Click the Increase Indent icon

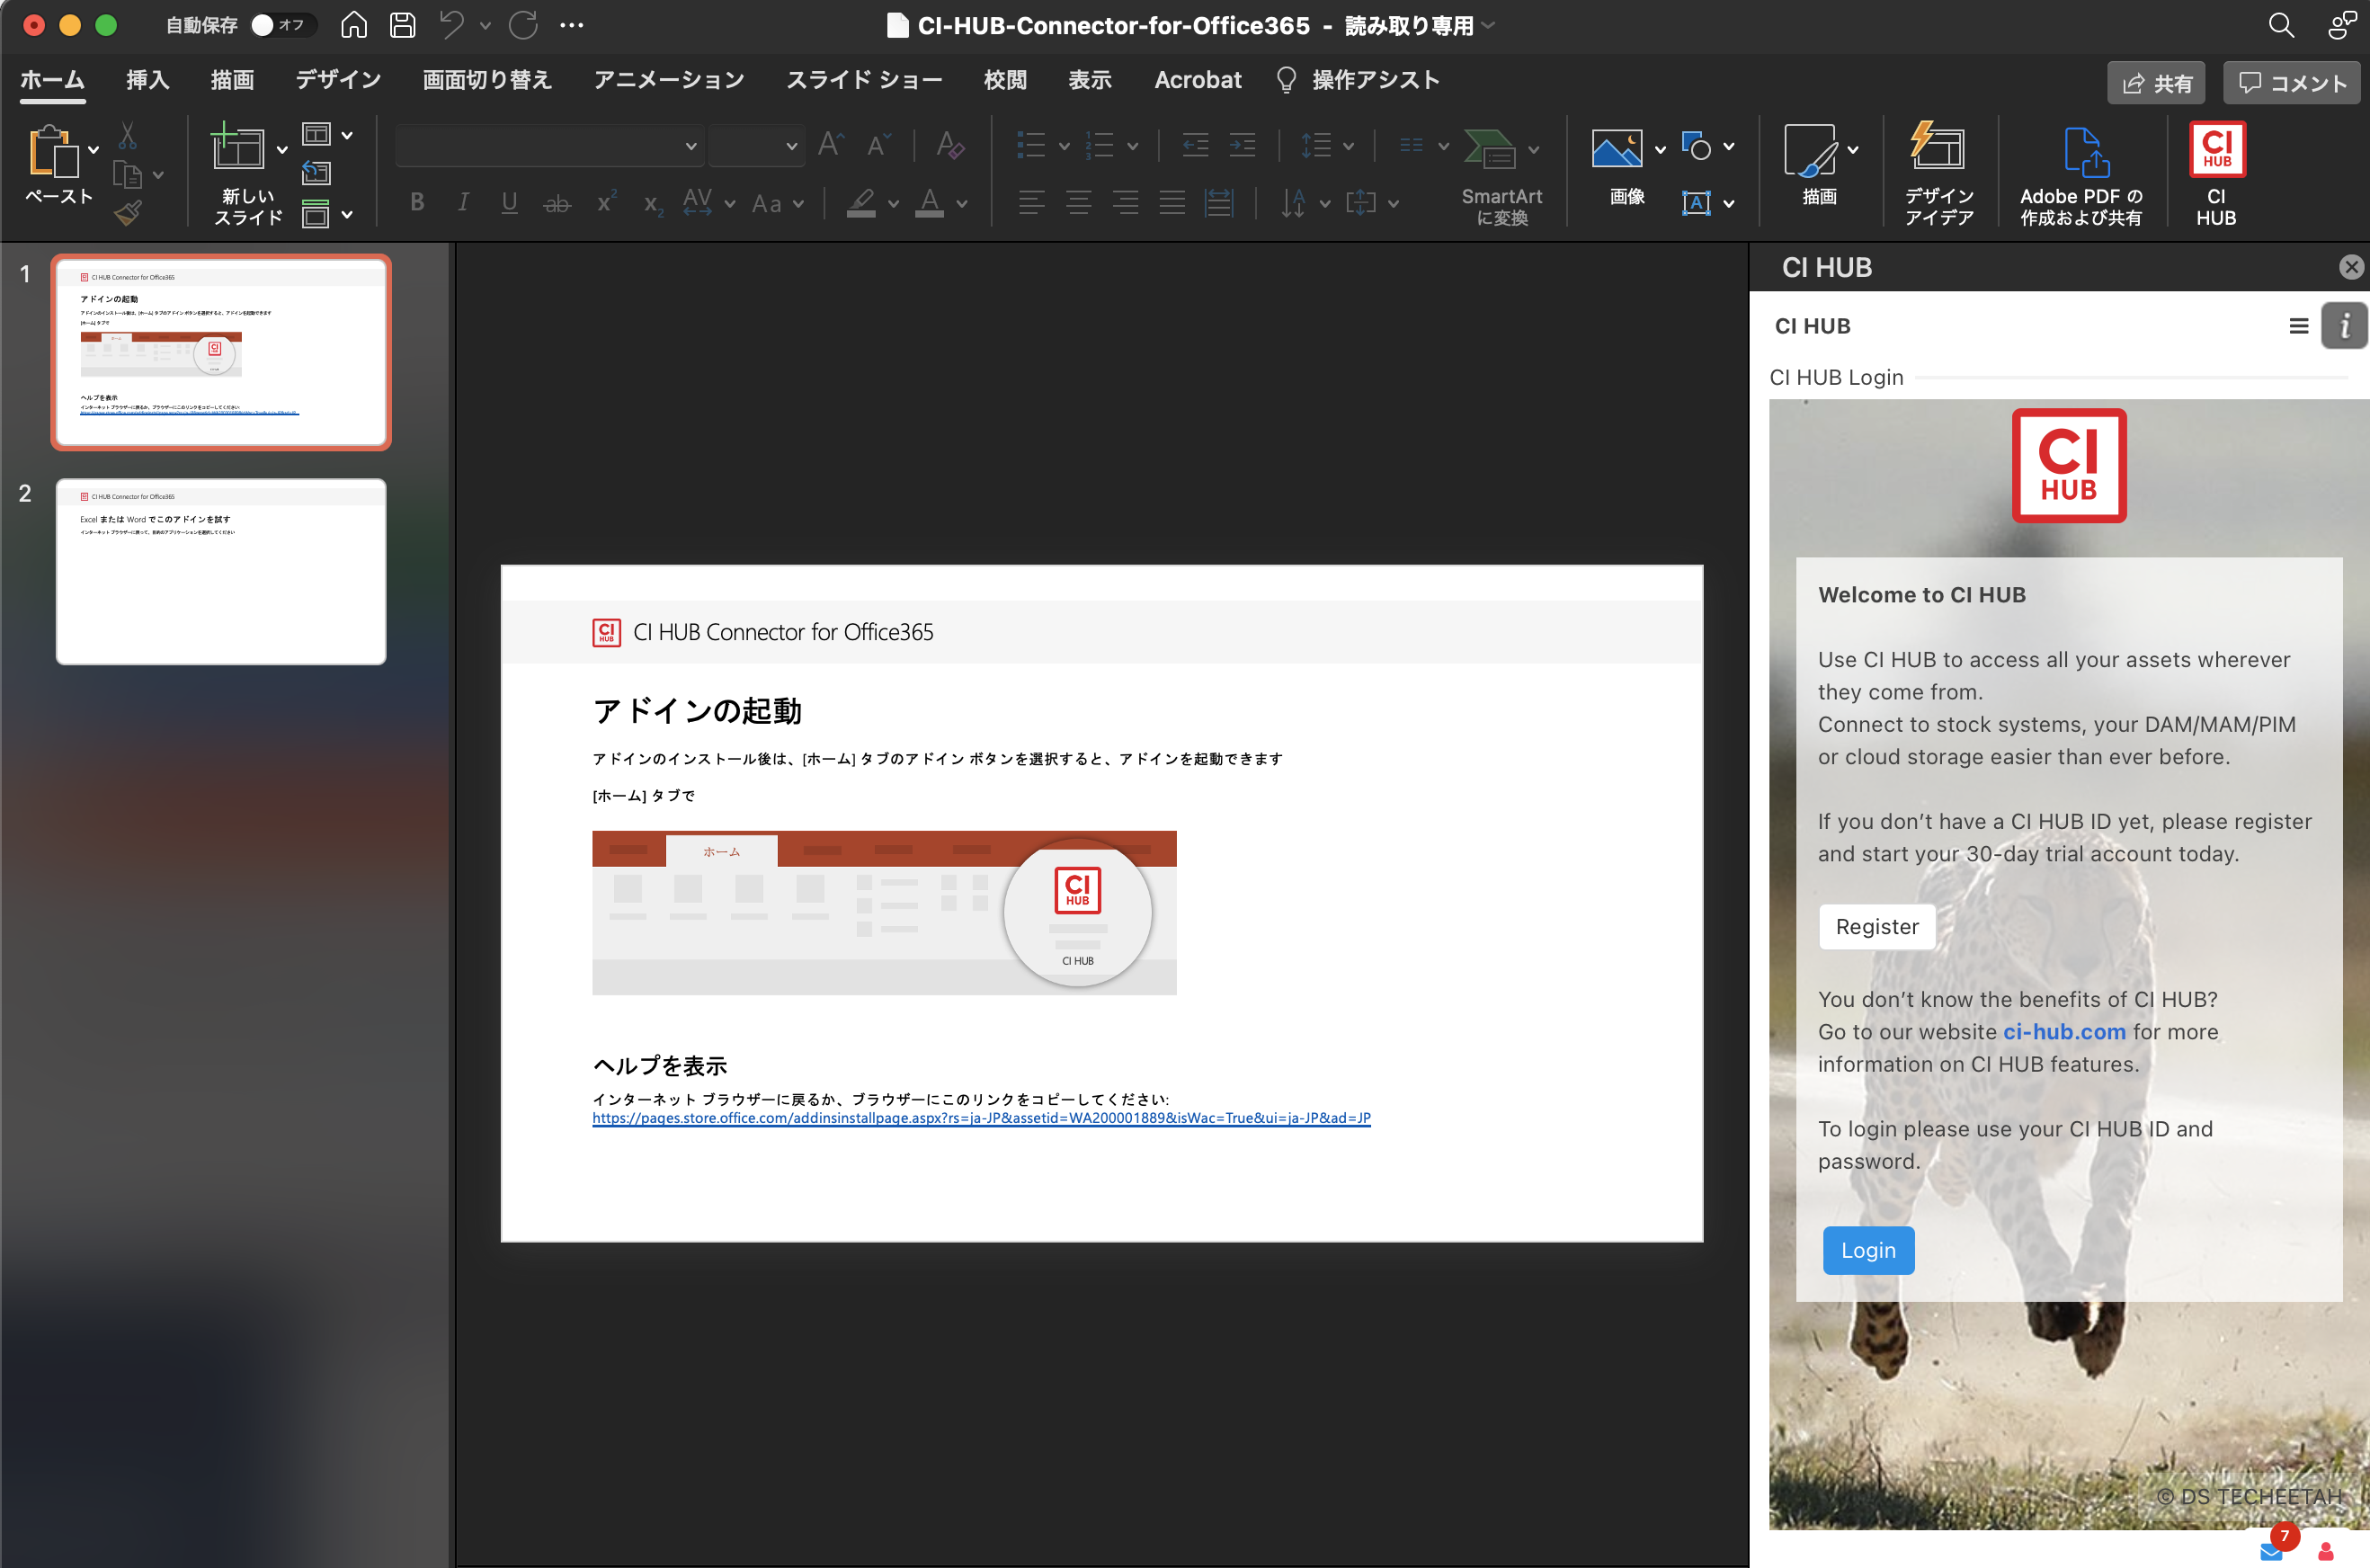pyautogui.click(x=1242, y=146)
